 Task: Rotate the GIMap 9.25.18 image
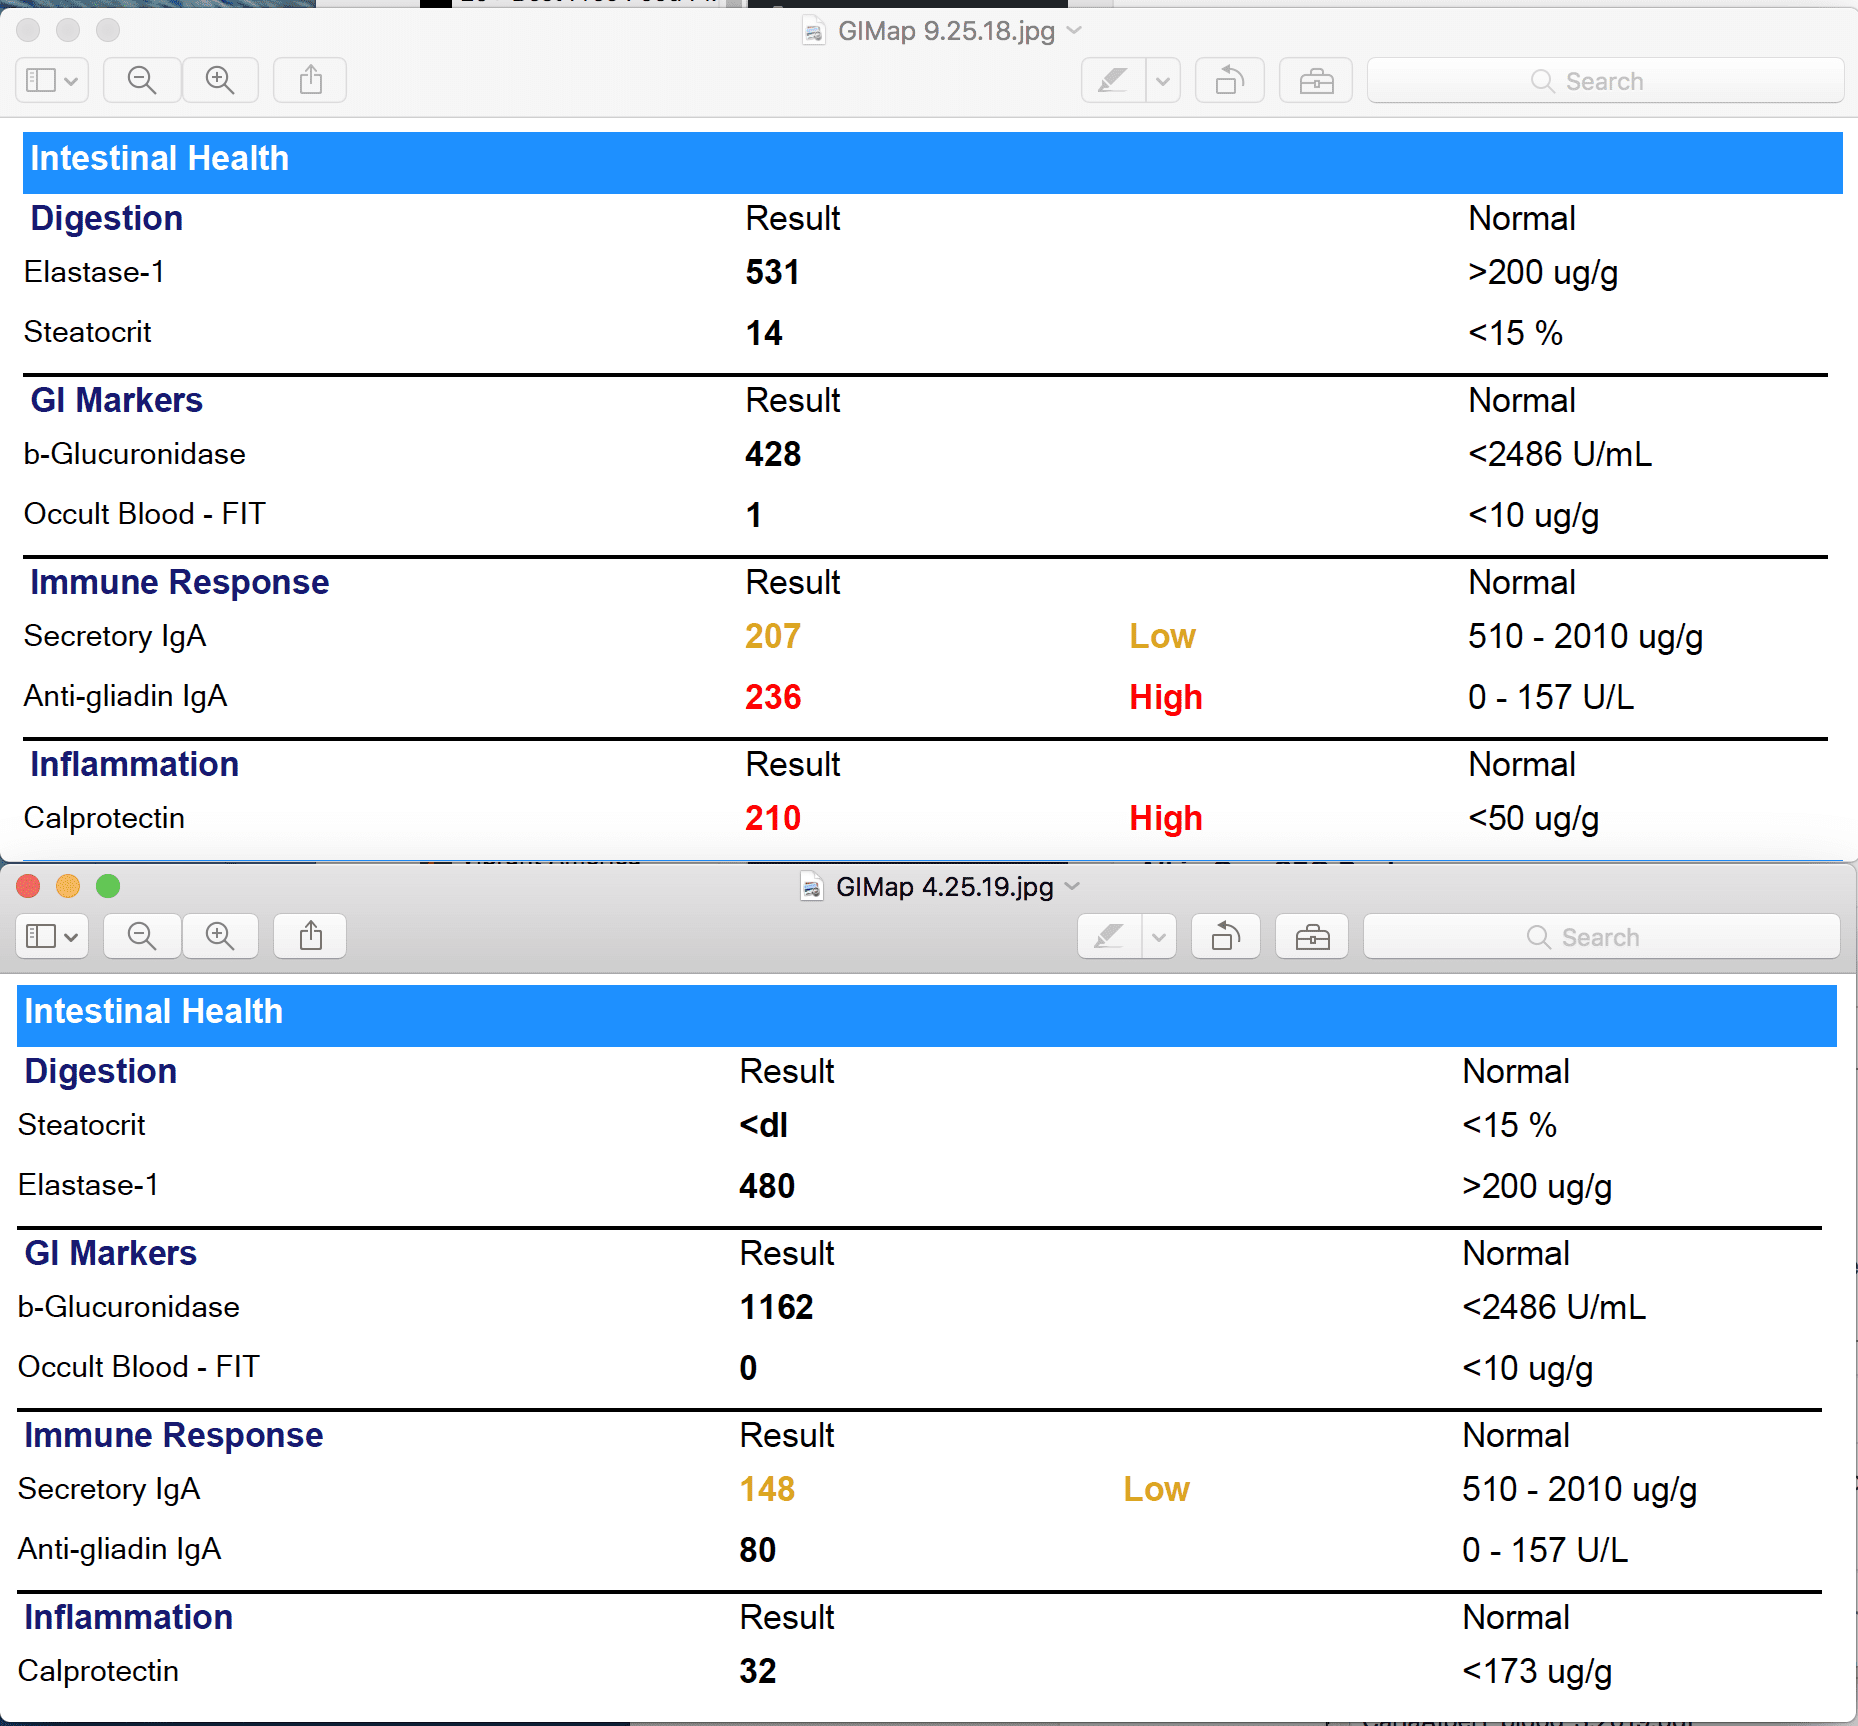click(1229, 80)
